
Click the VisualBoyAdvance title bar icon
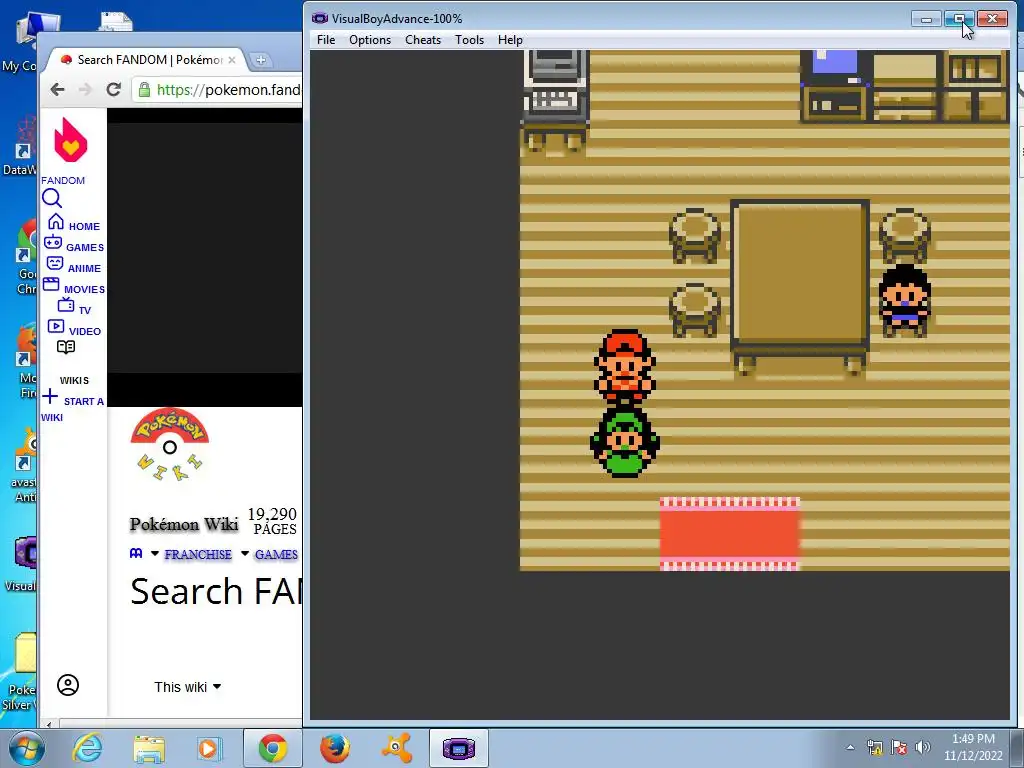(x=319, y=18)
